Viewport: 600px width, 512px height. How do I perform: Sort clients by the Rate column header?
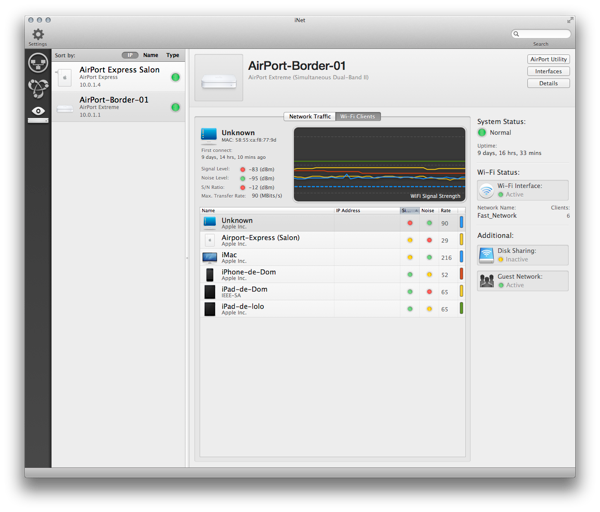[445, 211]
